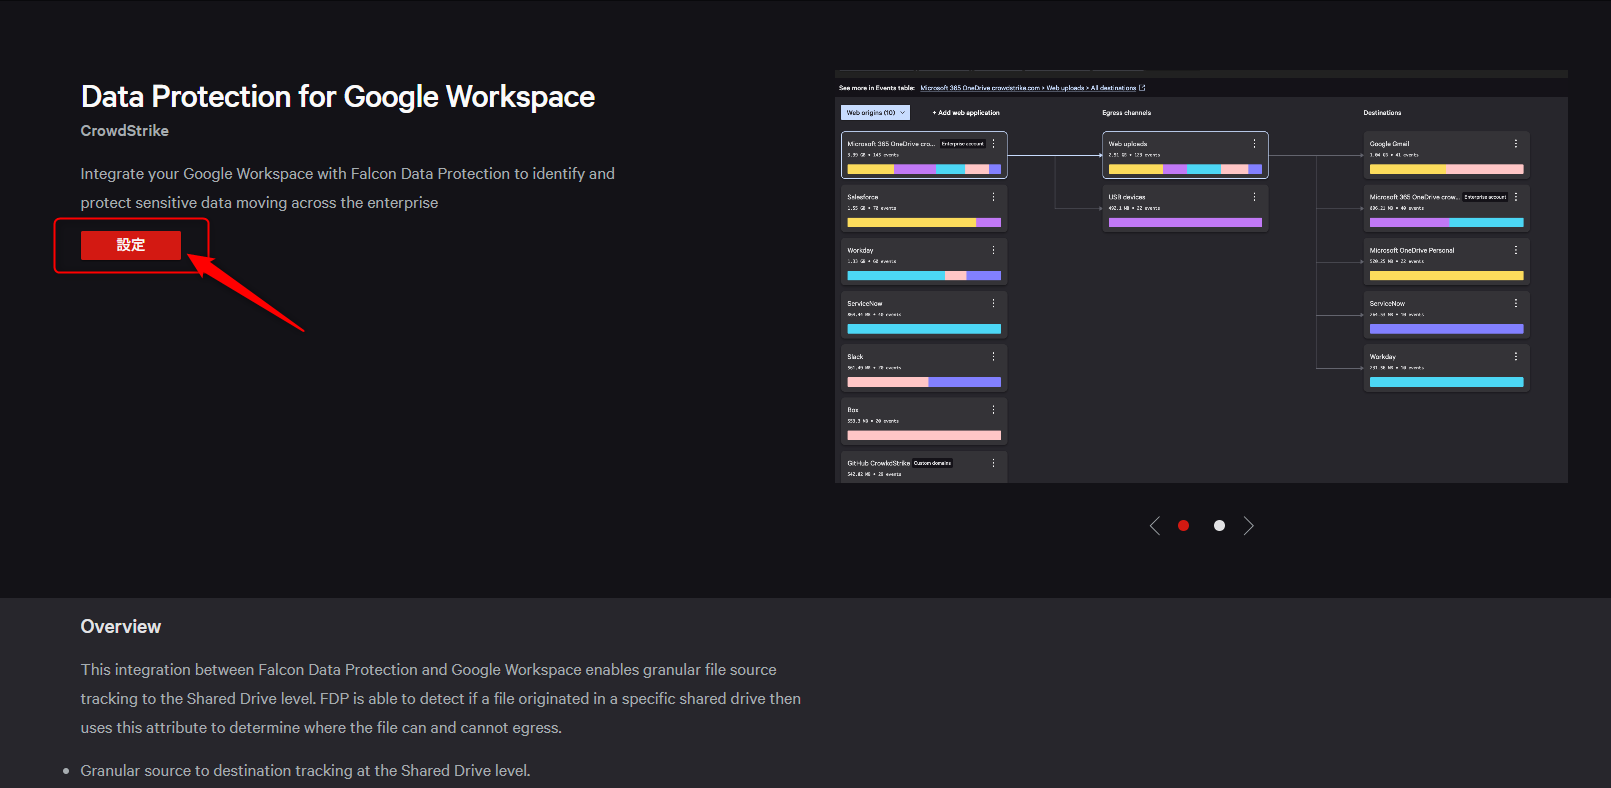The height and width of the screenshot is (788, 1611).
Task: Open the Web uploads card's three-dot menu
Action: pyautogui.click(x=1254, y=144)
